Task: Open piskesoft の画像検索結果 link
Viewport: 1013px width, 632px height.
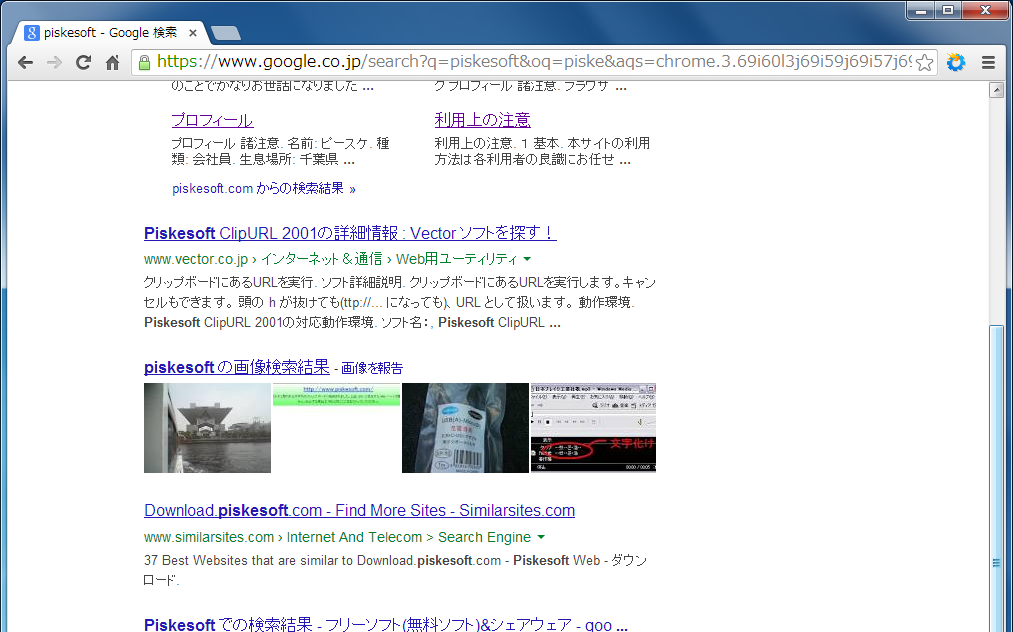Action: [x=236, y=367]
